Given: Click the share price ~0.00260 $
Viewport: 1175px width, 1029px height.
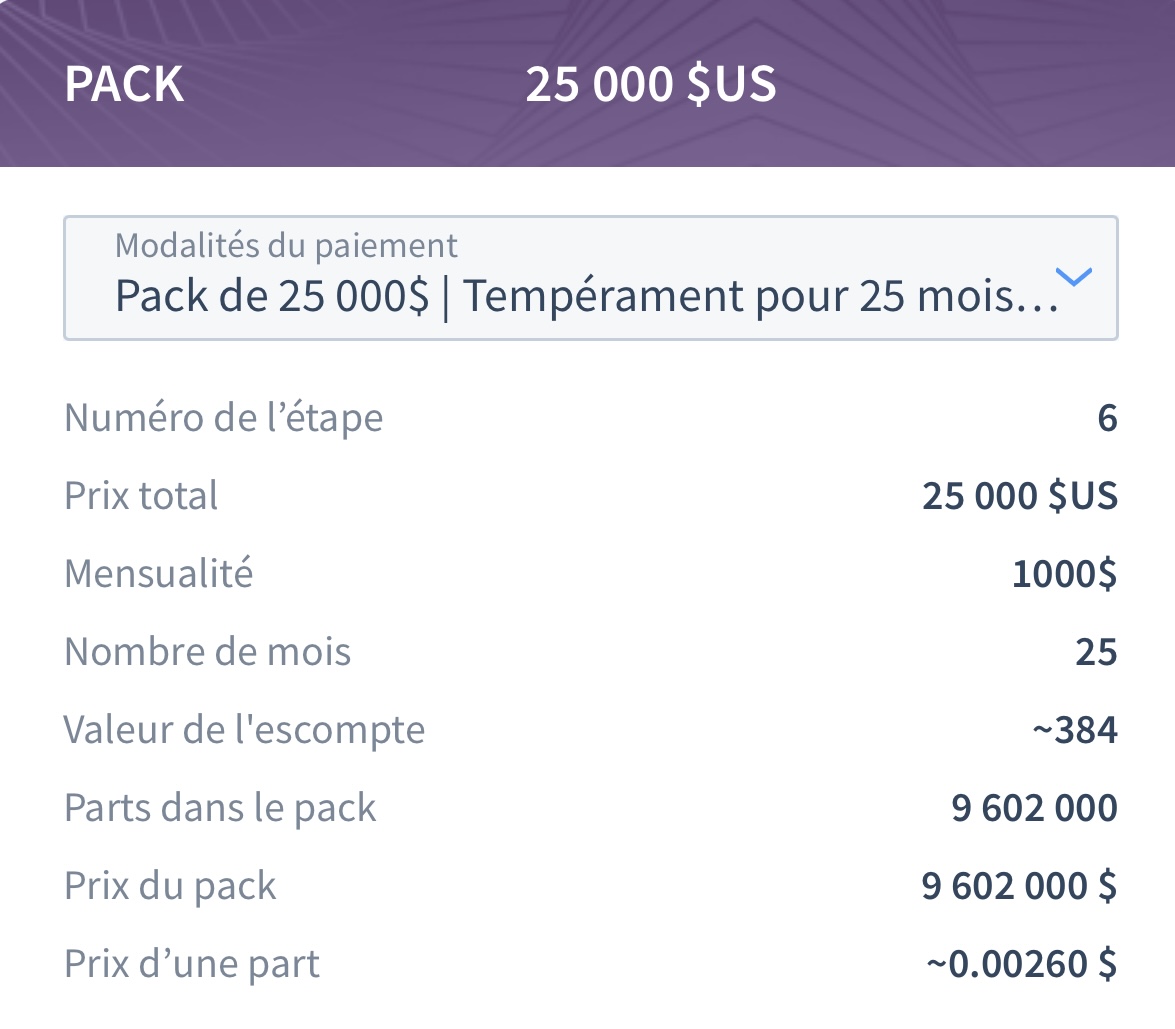Looking at the screenshot, I should click(1021, 964).
